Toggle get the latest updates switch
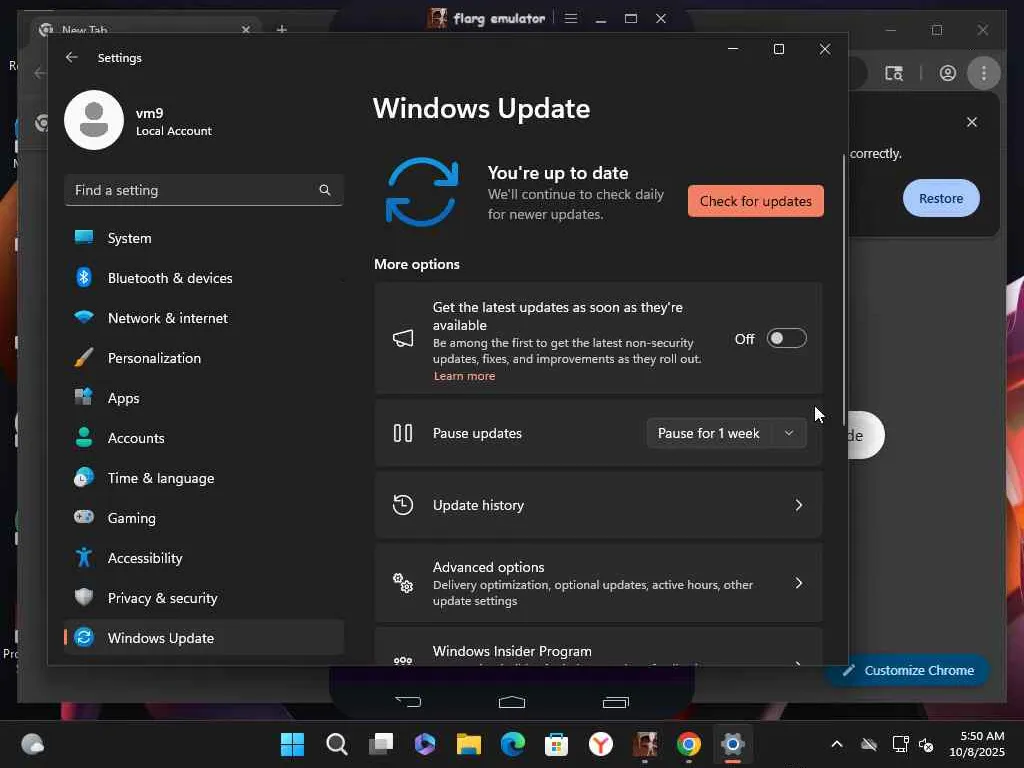 [786, 338]
